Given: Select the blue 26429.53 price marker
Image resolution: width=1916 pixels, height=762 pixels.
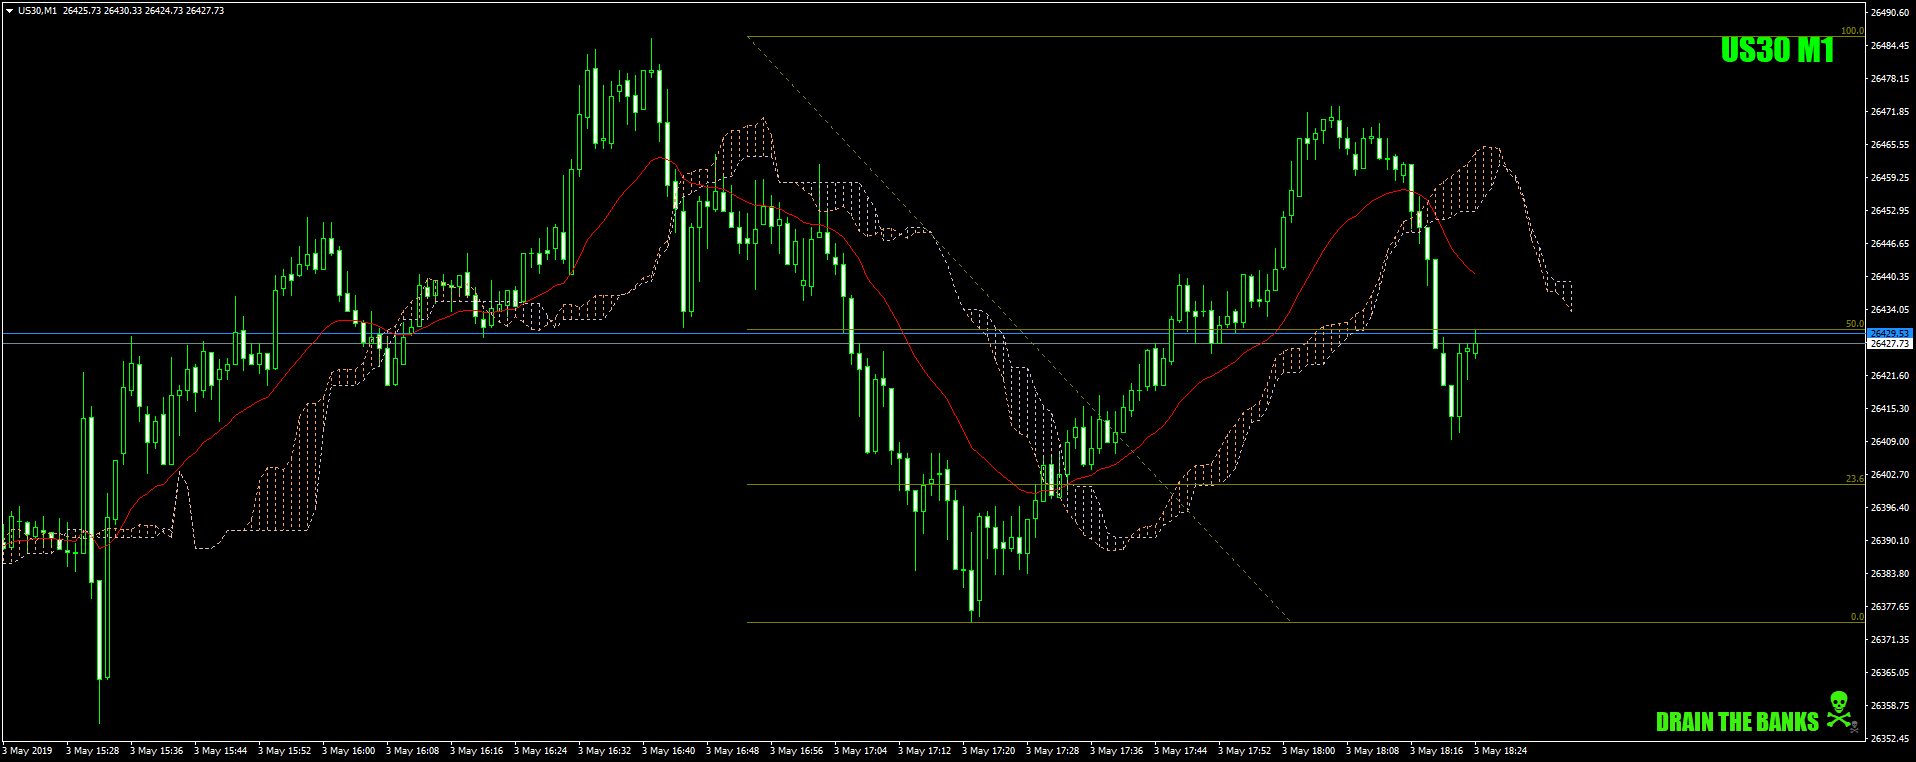Looking at the screenshot, I should (1890, 333).
